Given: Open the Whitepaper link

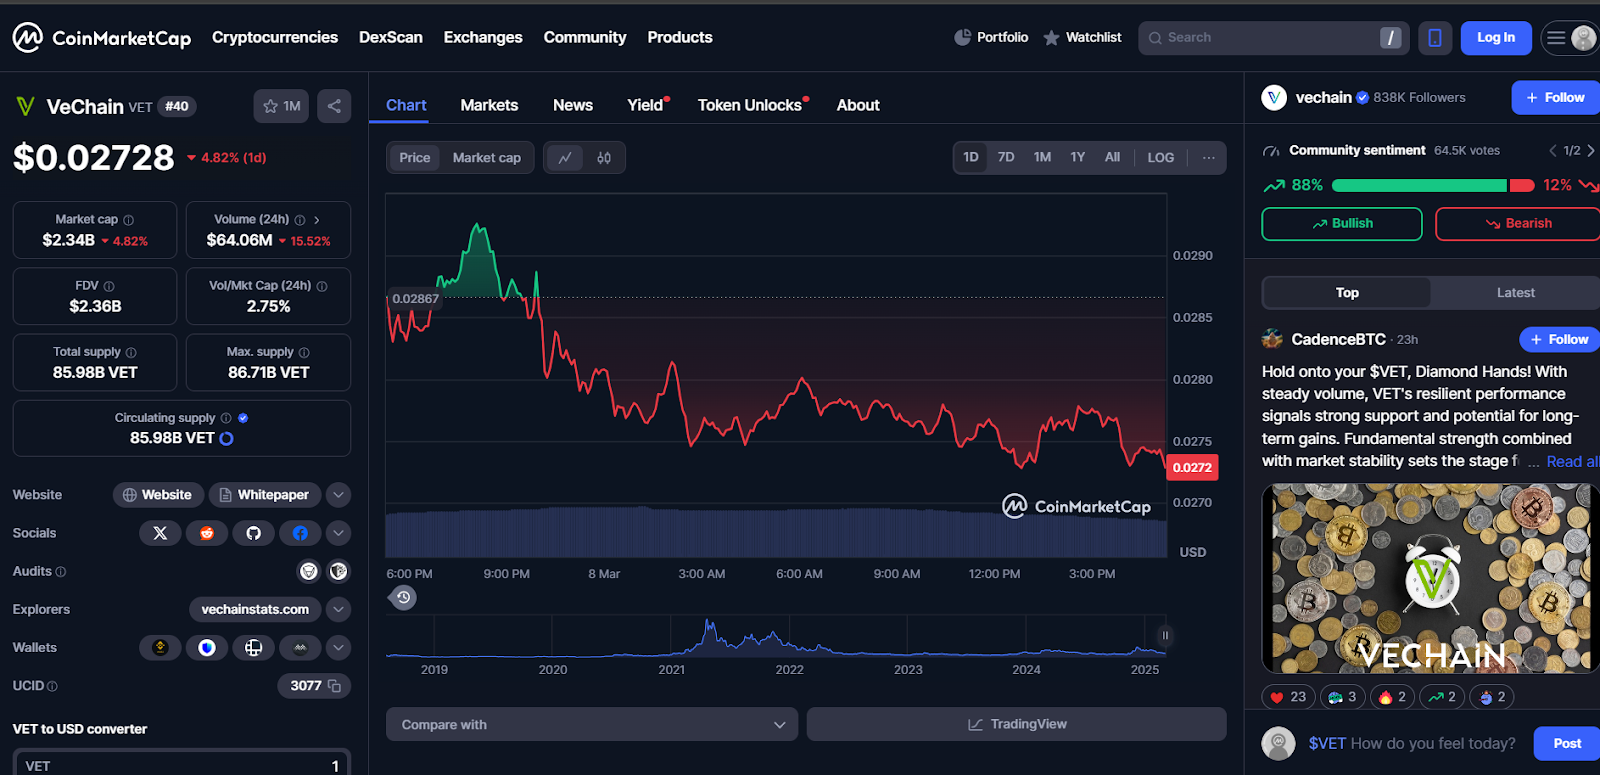Looking at the screenshot, I should pos(265,495).
